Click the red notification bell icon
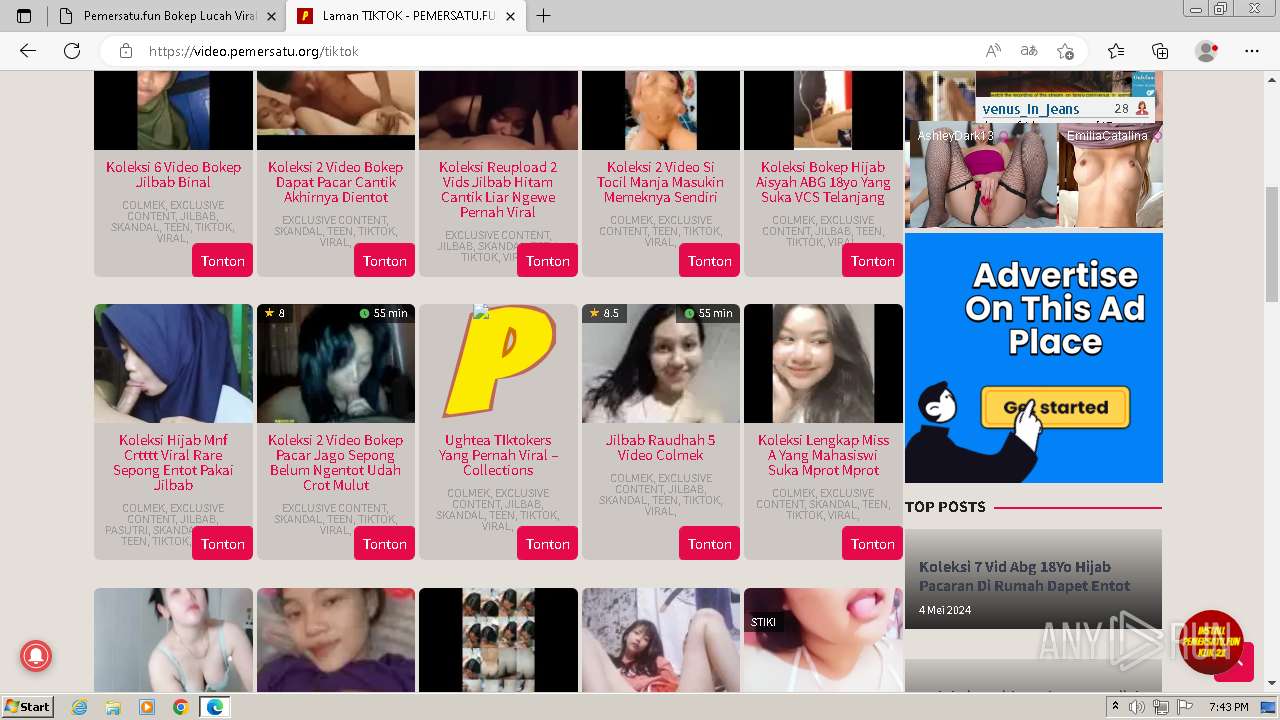The height and width of the screenshot is (720, 1280). [36, 656]
